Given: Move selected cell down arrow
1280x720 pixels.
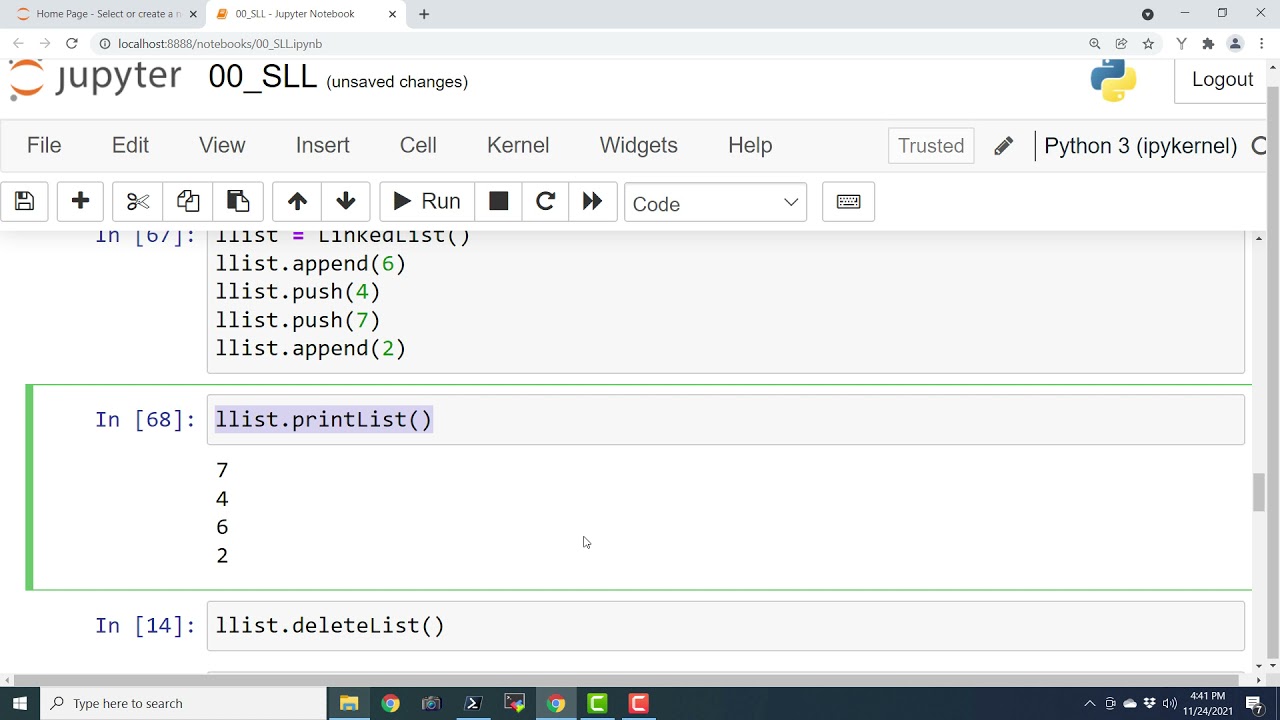Looking at the screenshot, I should tap(346, 202).
